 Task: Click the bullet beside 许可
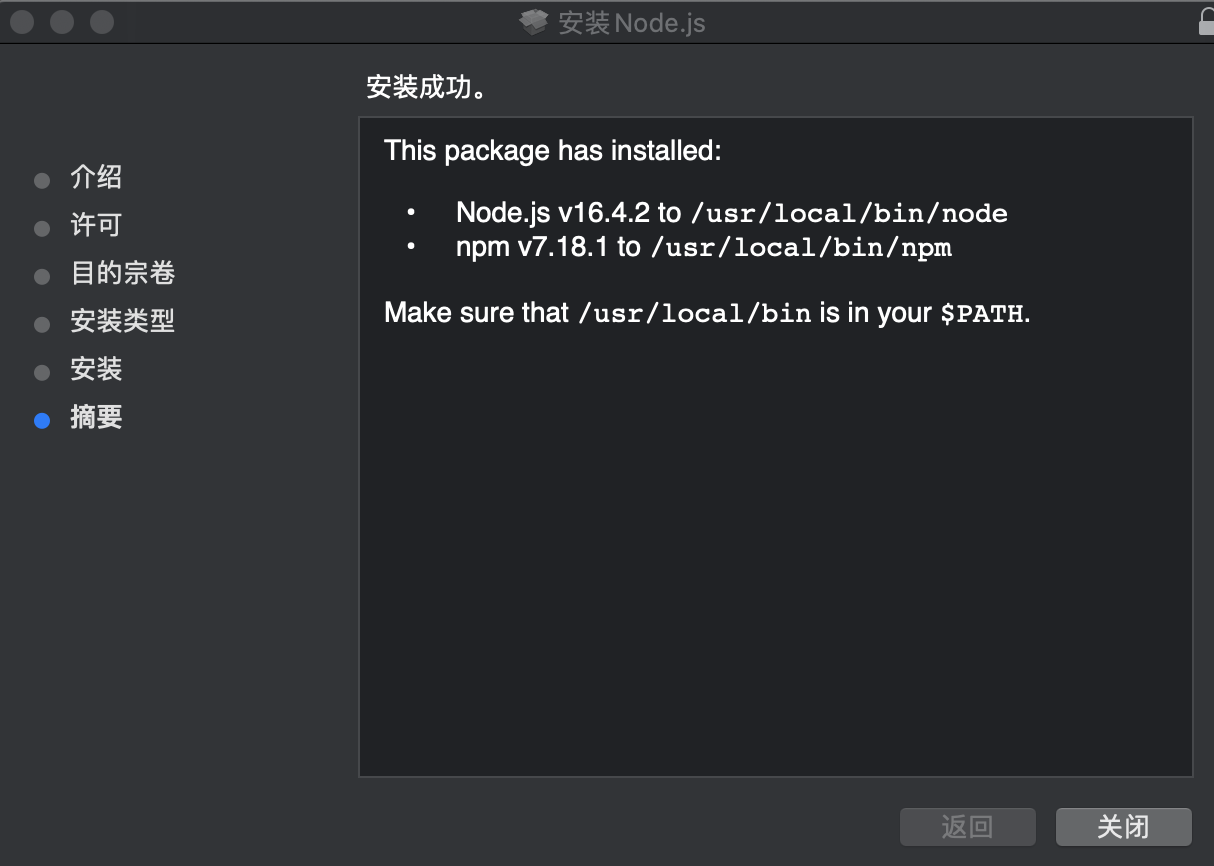(41, 228)
